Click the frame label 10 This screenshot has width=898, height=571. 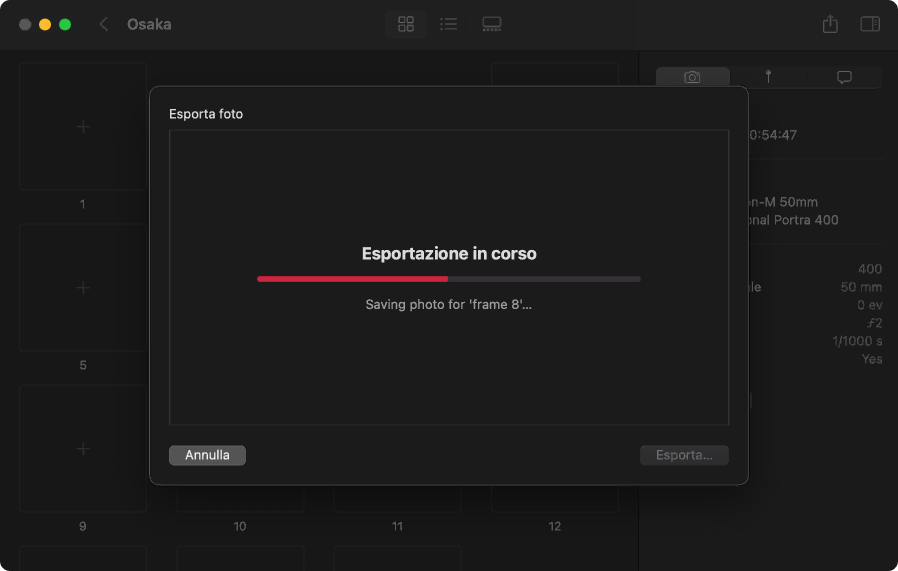click(x=240, y=526)
